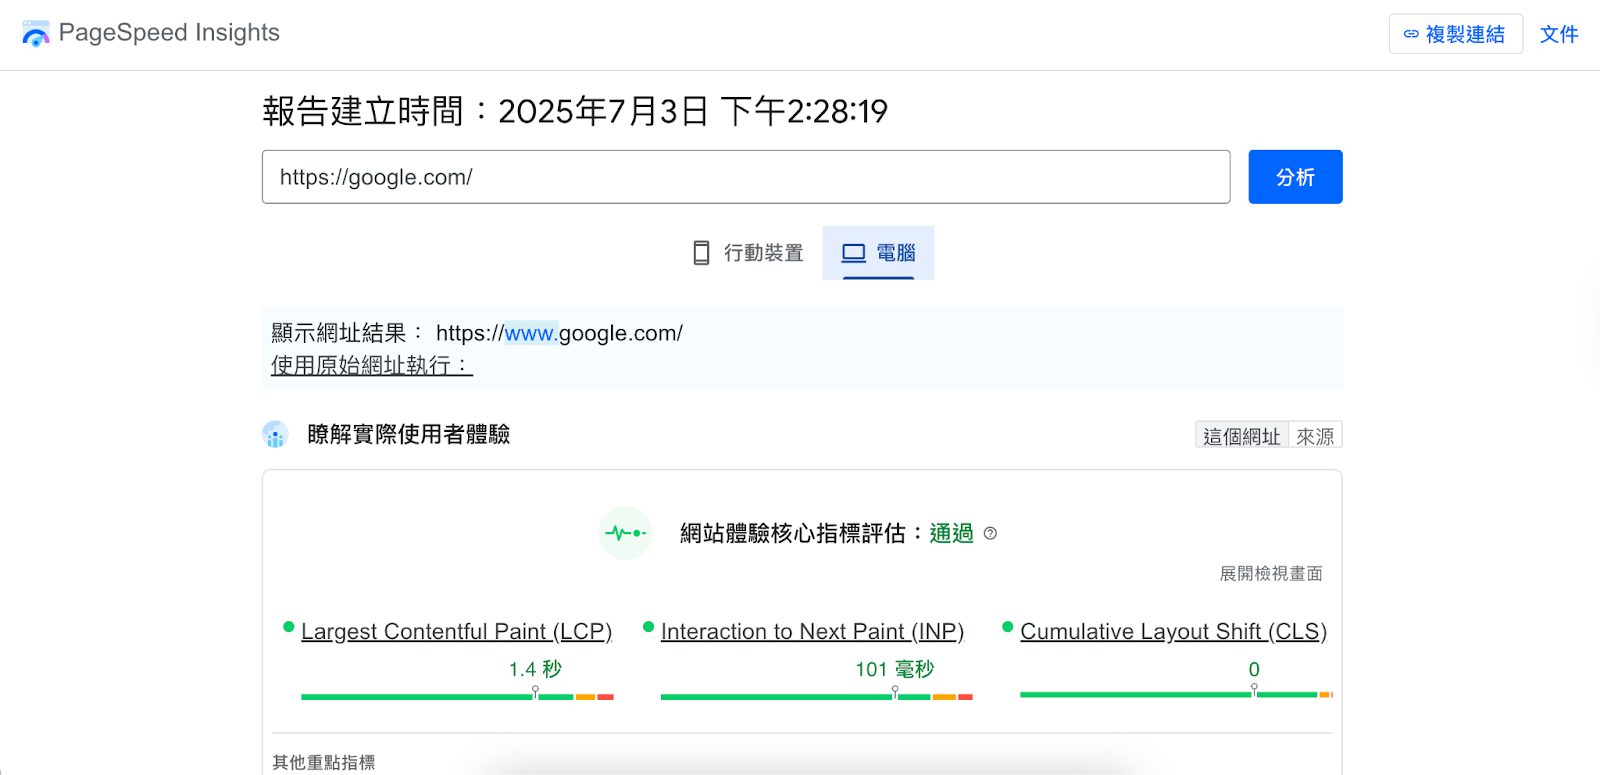This screenshot has height=775, width=1600.
Task: Click the 複製連結 copy link button
Action: pyautogui.click(x=1455, y=34)
